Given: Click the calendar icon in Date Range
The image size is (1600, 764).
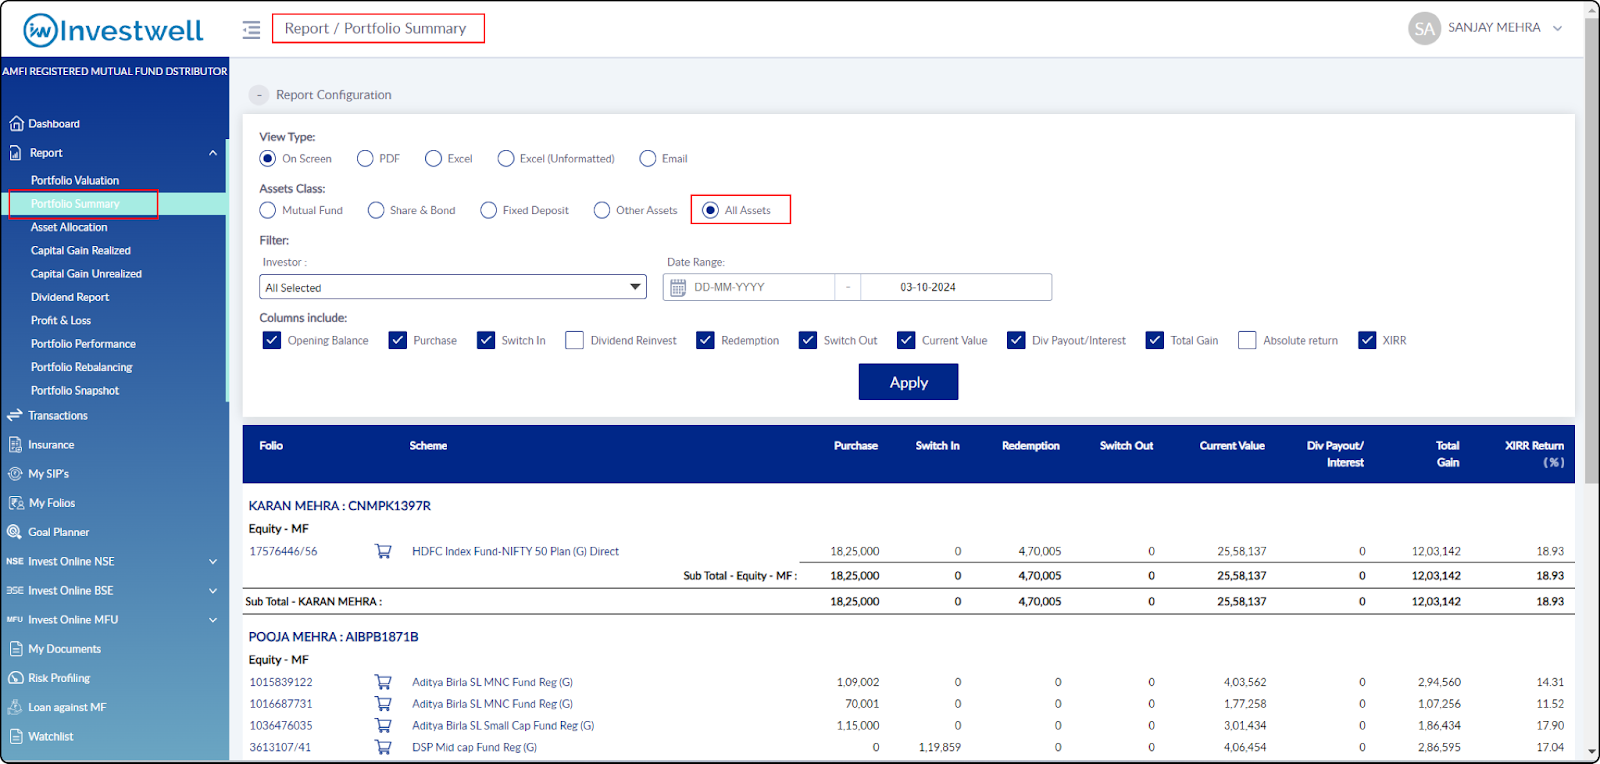Looking at the screenshot, I should (678, 287).
